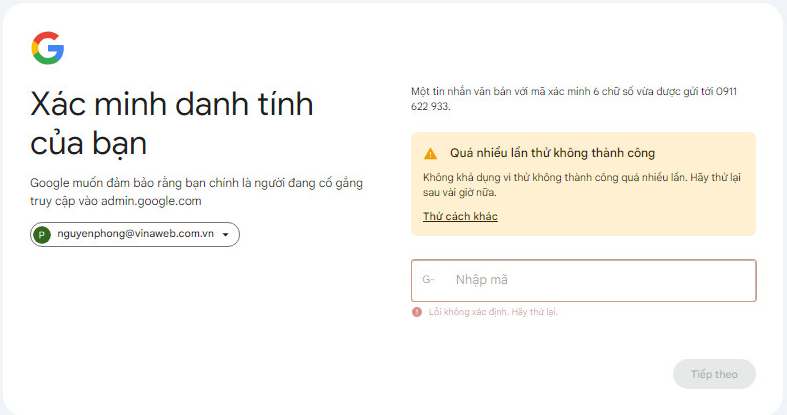The width and height of the screenshot is (787, 415).
Task: Click the heading Xác minh danh tính
Action: [172, 103]
